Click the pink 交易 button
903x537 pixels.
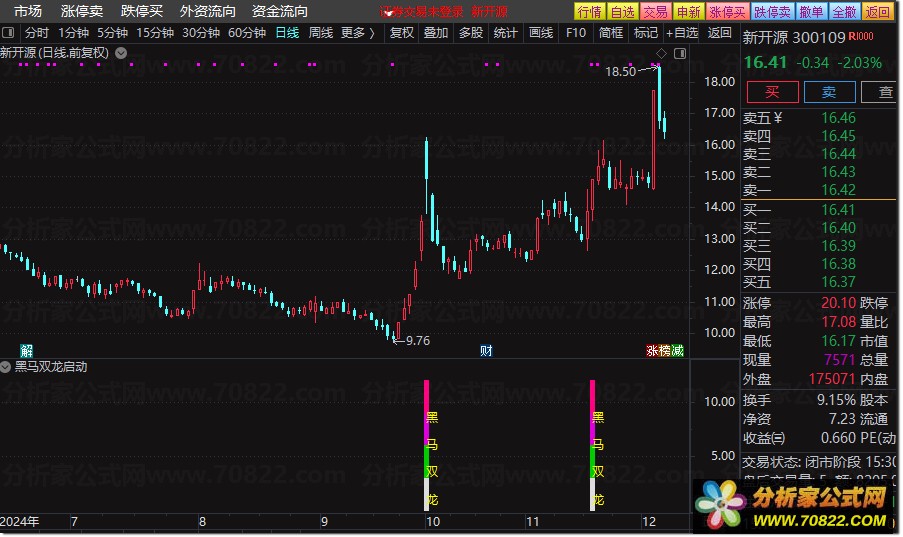tap(655, 12)
